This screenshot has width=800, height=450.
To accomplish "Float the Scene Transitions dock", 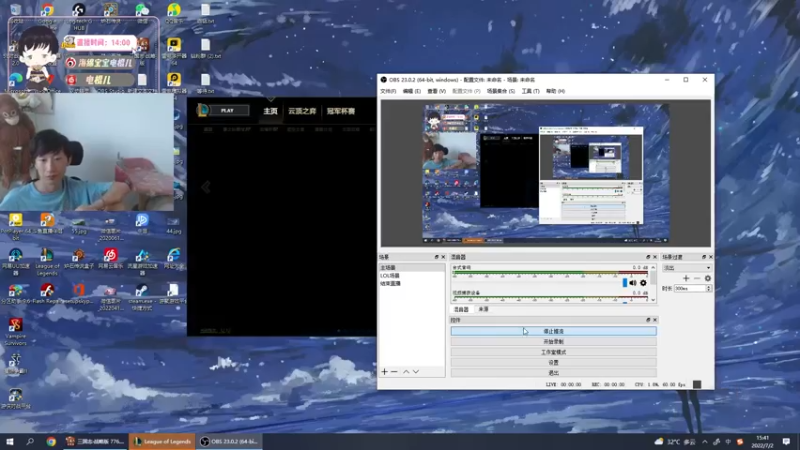I will click(704, 257).
